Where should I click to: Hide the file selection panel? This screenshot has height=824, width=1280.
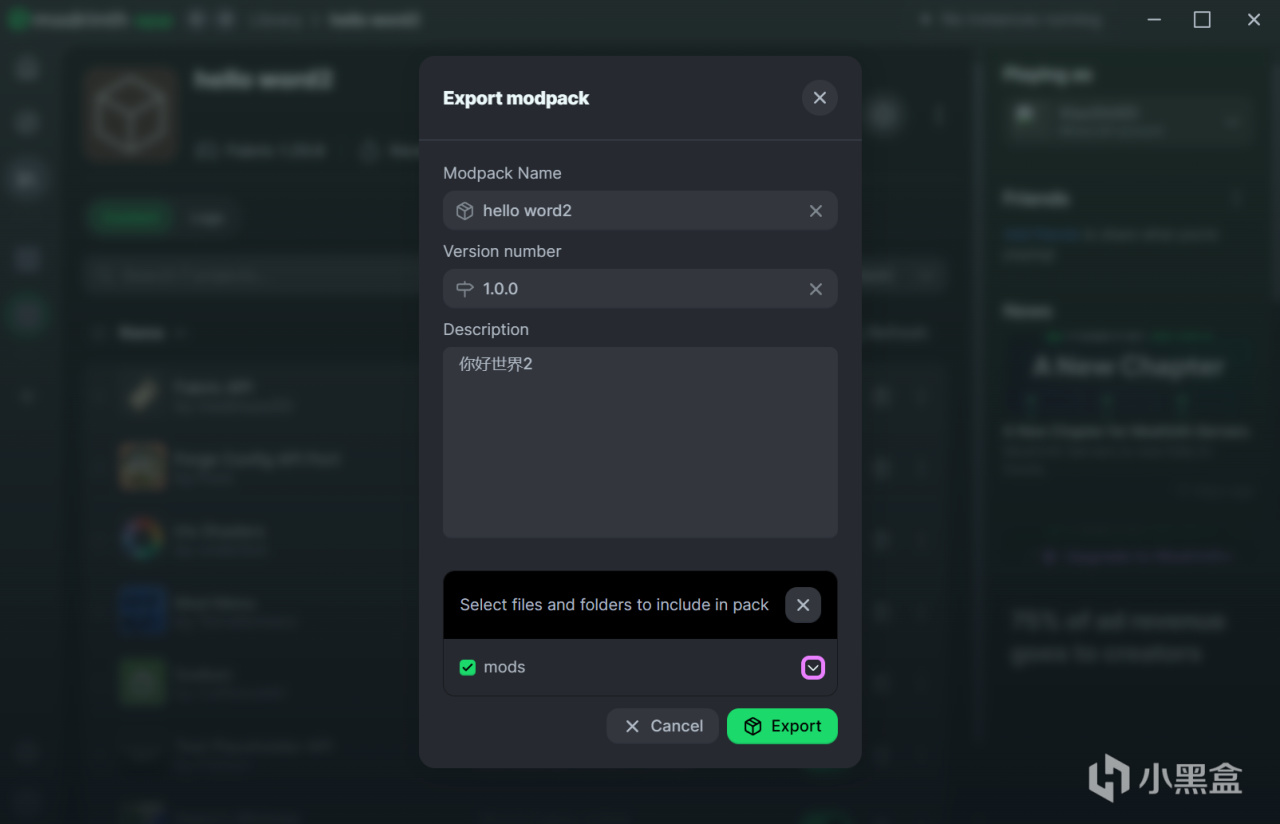click(x=802, y=605)
